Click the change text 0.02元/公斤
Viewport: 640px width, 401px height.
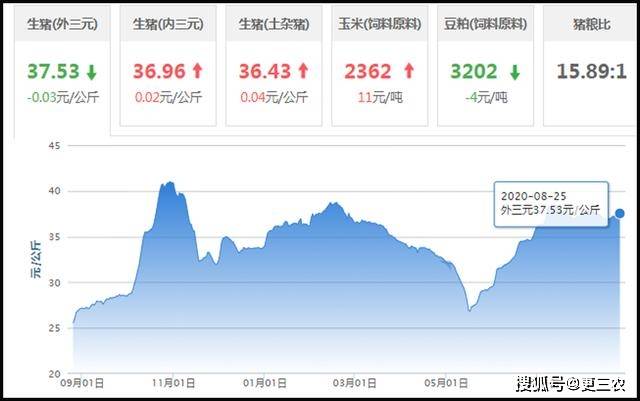coord(168,97)
